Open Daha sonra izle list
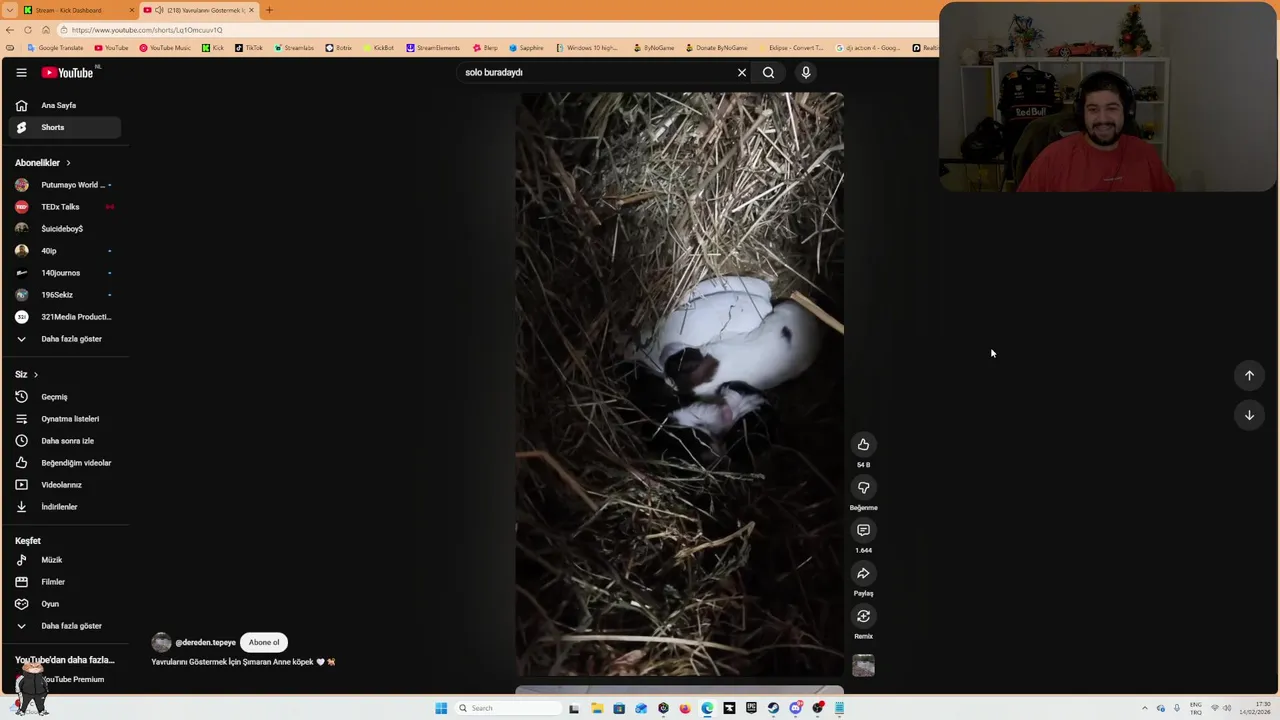 (64, 441)
